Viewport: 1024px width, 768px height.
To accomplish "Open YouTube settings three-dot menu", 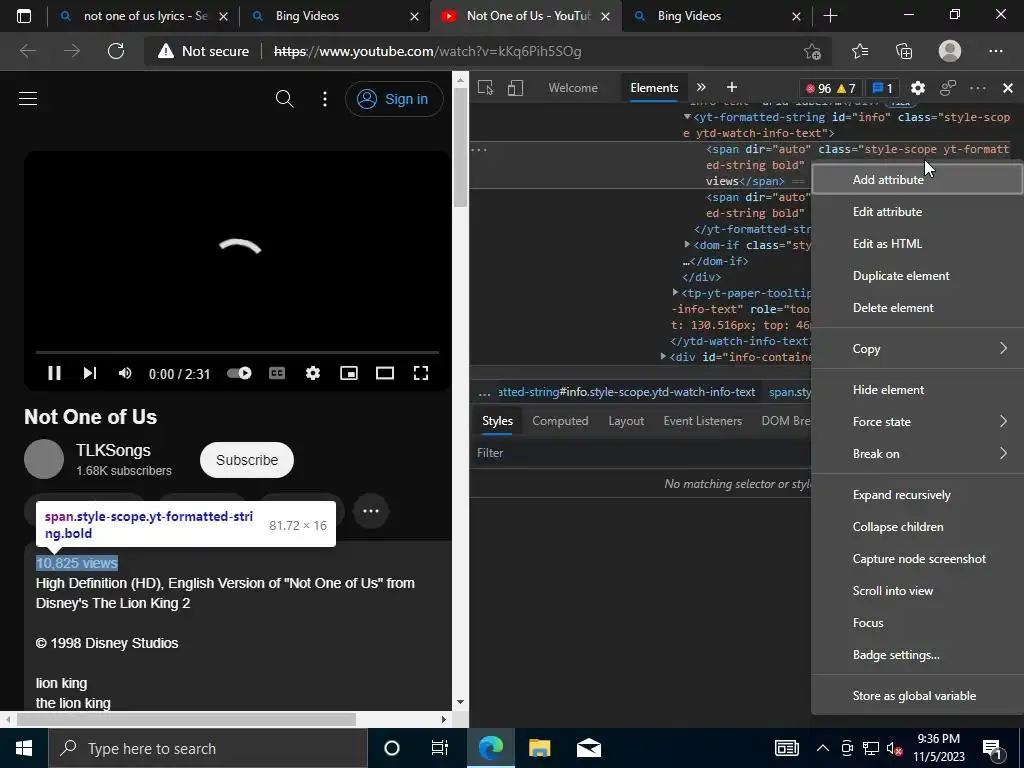I will (325, 99).
